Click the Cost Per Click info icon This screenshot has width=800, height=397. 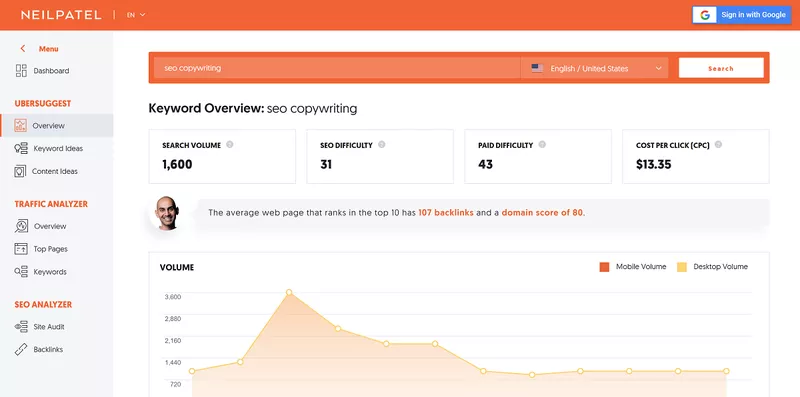pos(718,145)
